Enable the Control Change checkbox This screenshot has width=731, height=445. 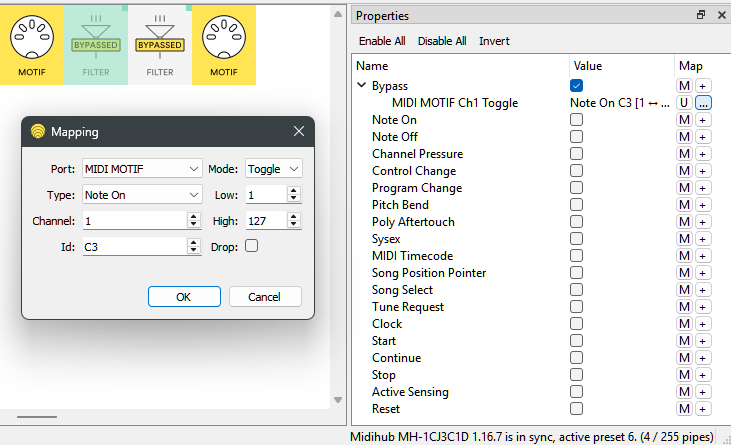click(x=576, y=171)
